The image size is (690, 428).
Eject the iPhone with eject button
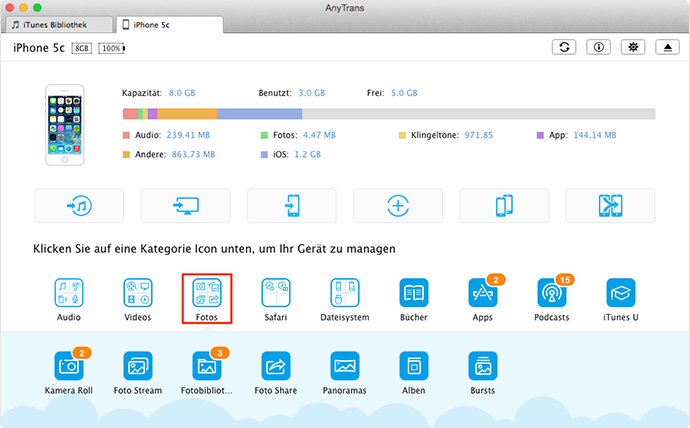668,47
